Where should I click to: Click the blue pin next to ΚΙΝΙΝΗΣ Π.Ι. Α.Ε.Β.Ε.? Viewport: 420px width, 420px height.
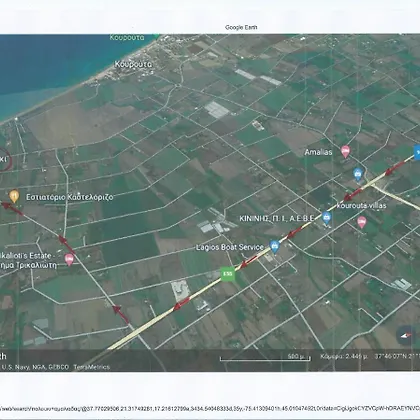coord(327,218)
